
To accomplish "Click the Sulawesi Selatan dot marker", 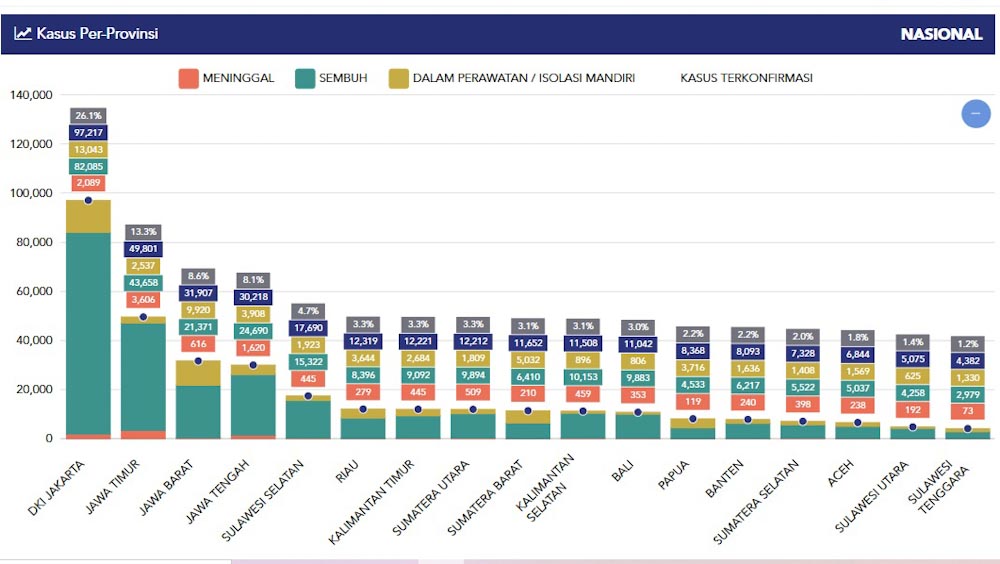I will pos(308,396).
